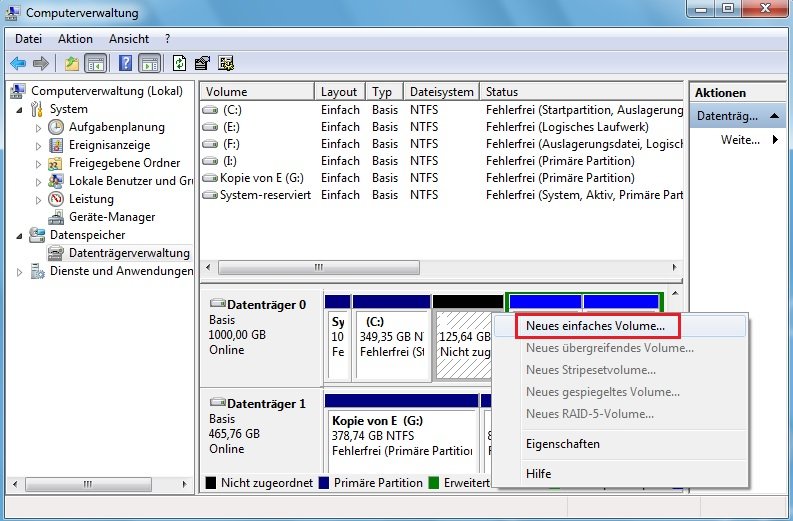Click the Up one level folder icon
793x521 pixels.
72,63
